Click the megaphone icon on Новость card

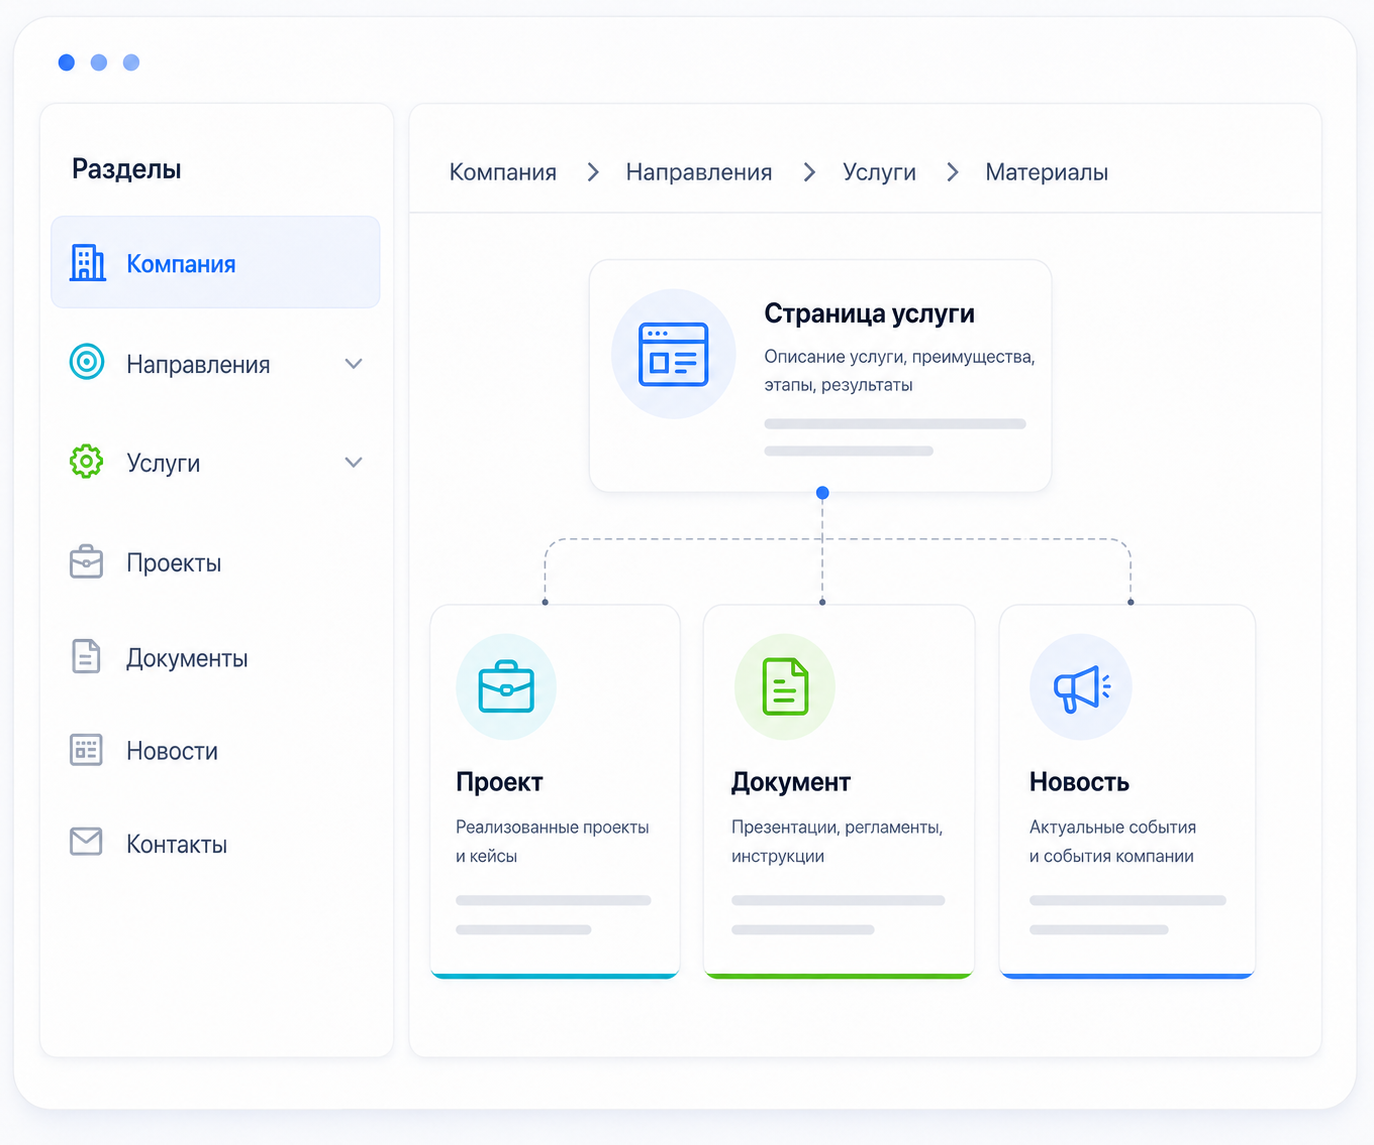click(x=1081, y=688)
